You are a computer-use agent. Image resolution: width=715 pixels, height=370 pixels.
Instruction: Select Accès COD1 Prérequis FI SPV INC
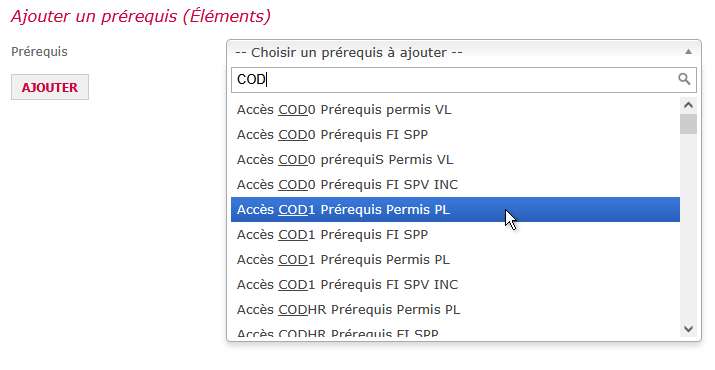[x=455, y=285]
